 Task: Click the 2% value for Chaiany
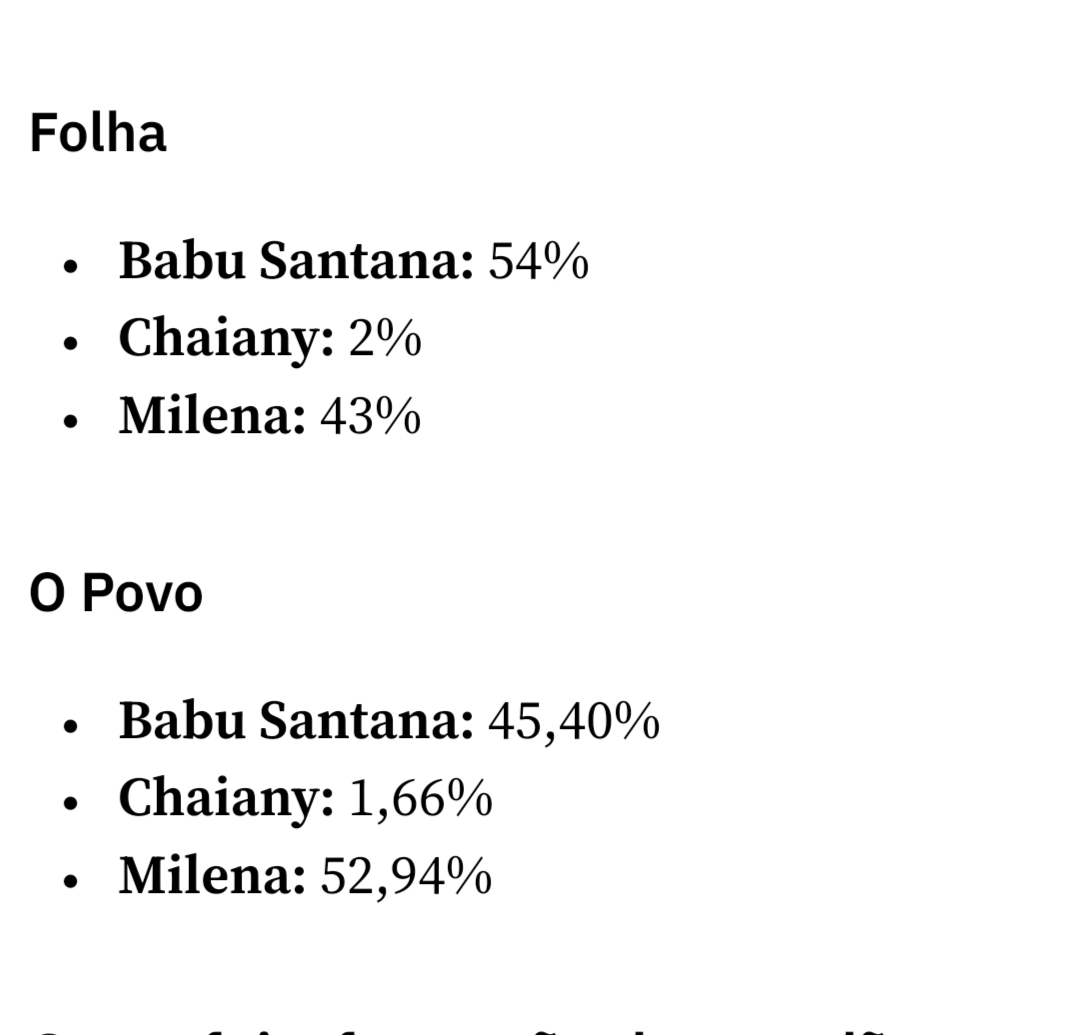(x=385, y=339)
